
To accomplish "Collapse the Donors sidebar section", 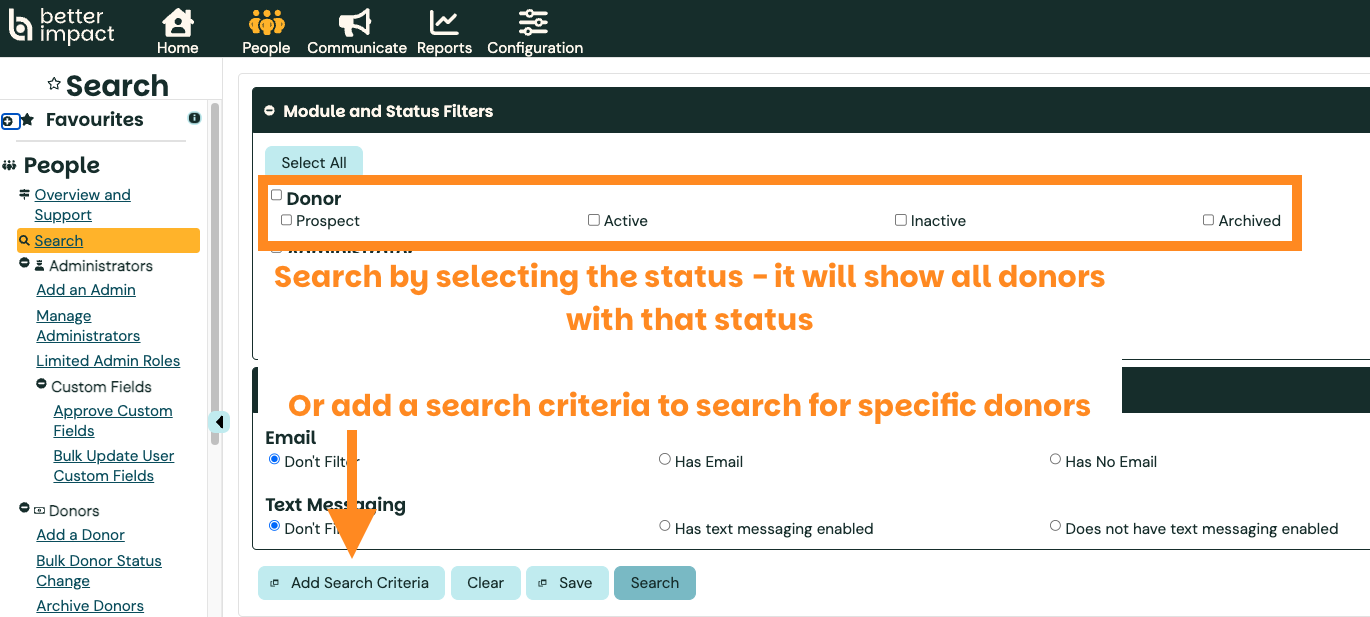I will click(25, 509).
